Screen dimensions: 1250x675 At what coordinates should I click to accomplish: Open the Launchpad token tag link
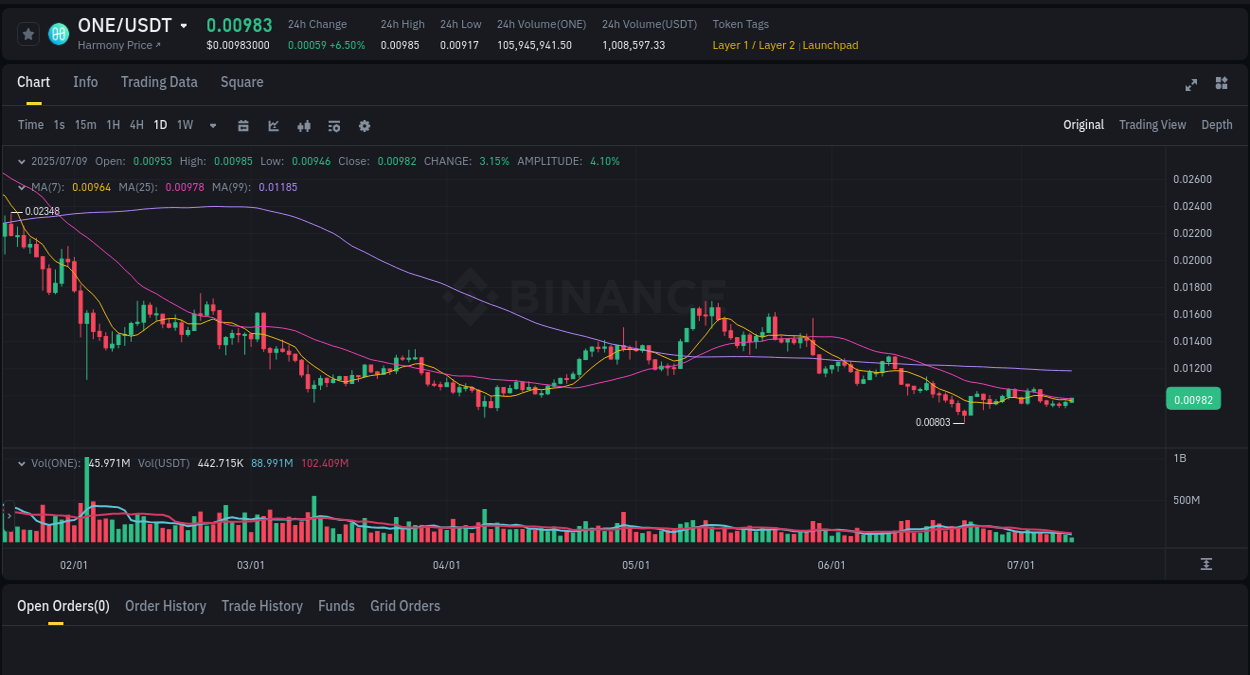tap(830, 45)
